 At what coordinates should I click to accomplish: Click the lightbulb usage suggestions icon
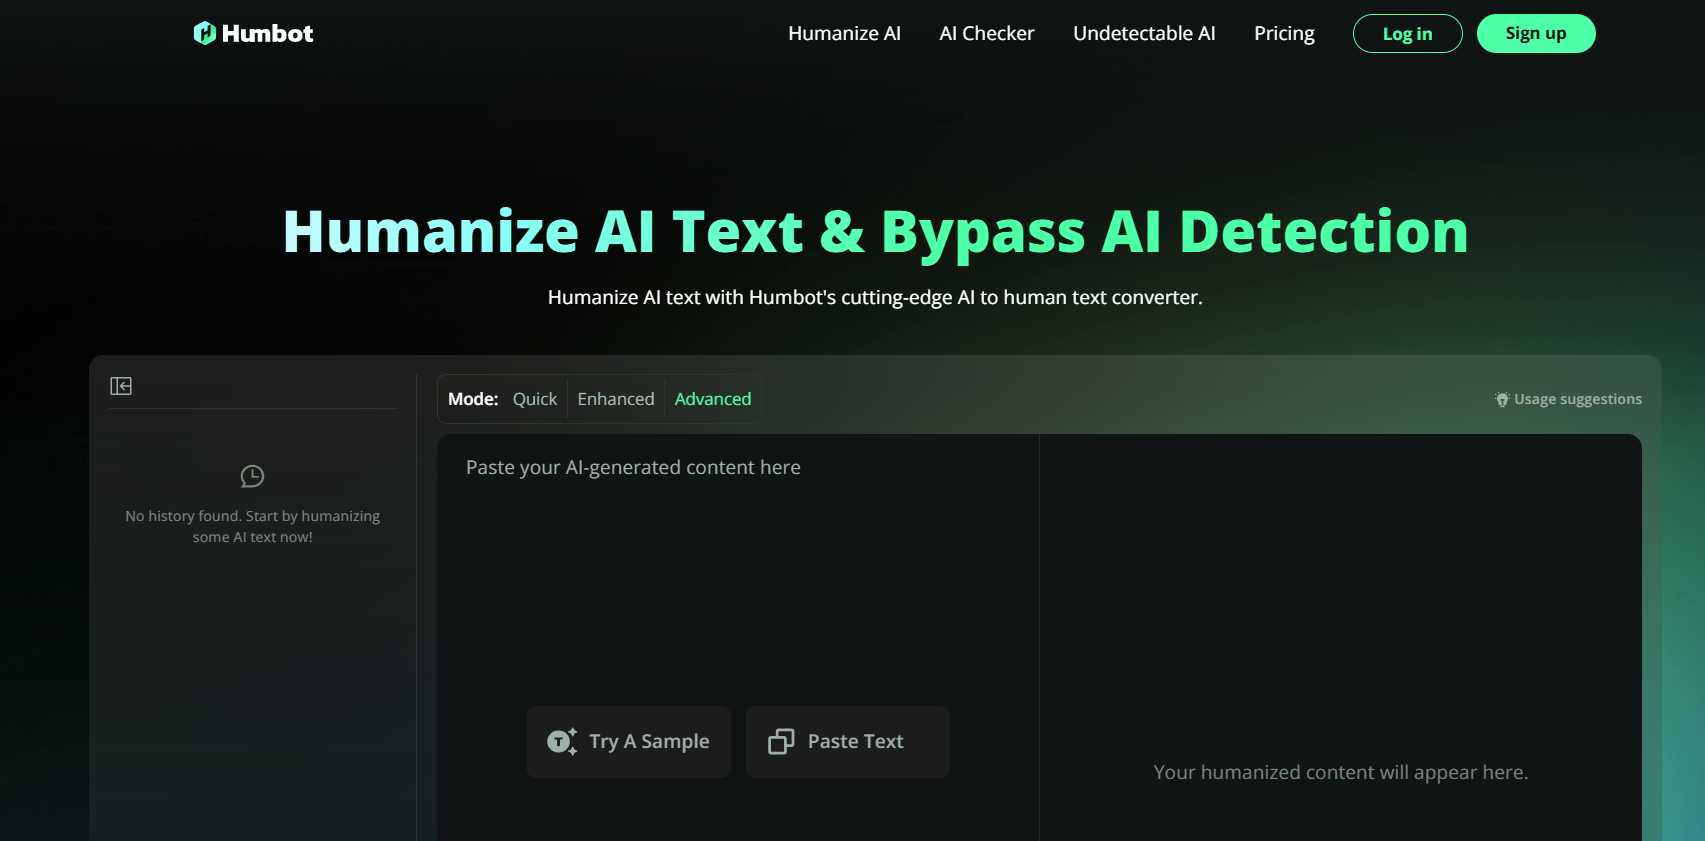pos(1501,399)
